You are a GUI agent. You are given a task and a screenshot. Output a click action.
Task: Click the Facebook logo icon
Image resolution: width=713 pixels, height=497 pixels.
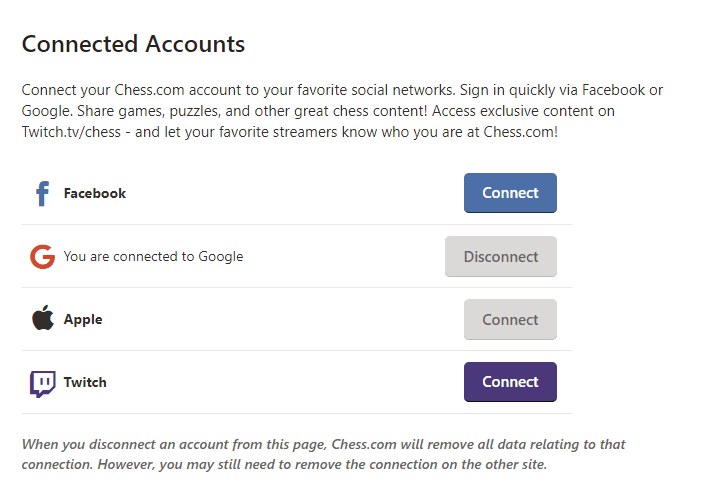tap(42, 193)
